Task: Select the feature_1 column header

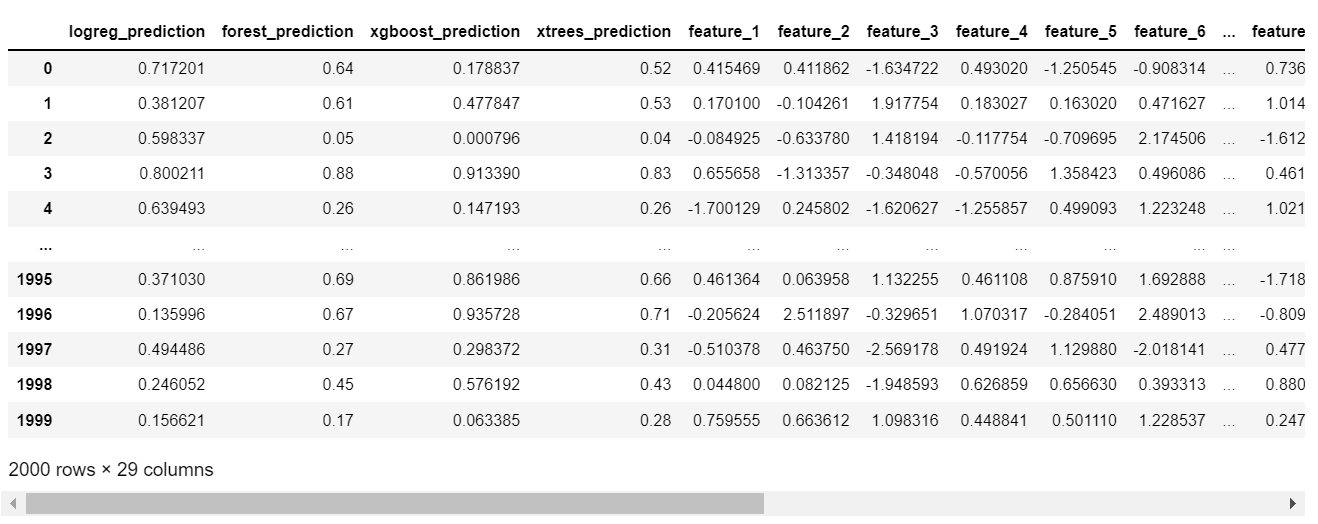Action: 724,31
